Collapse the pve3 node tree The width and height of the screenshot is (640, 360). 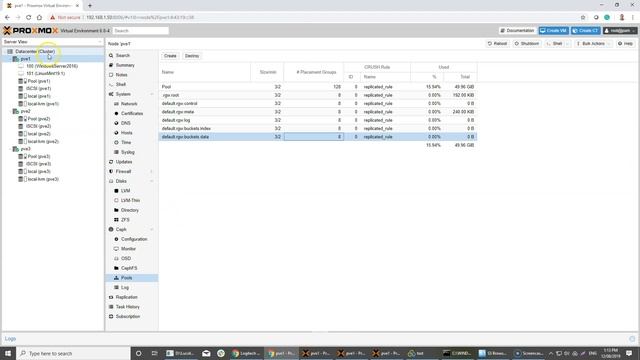pos(10,149)
